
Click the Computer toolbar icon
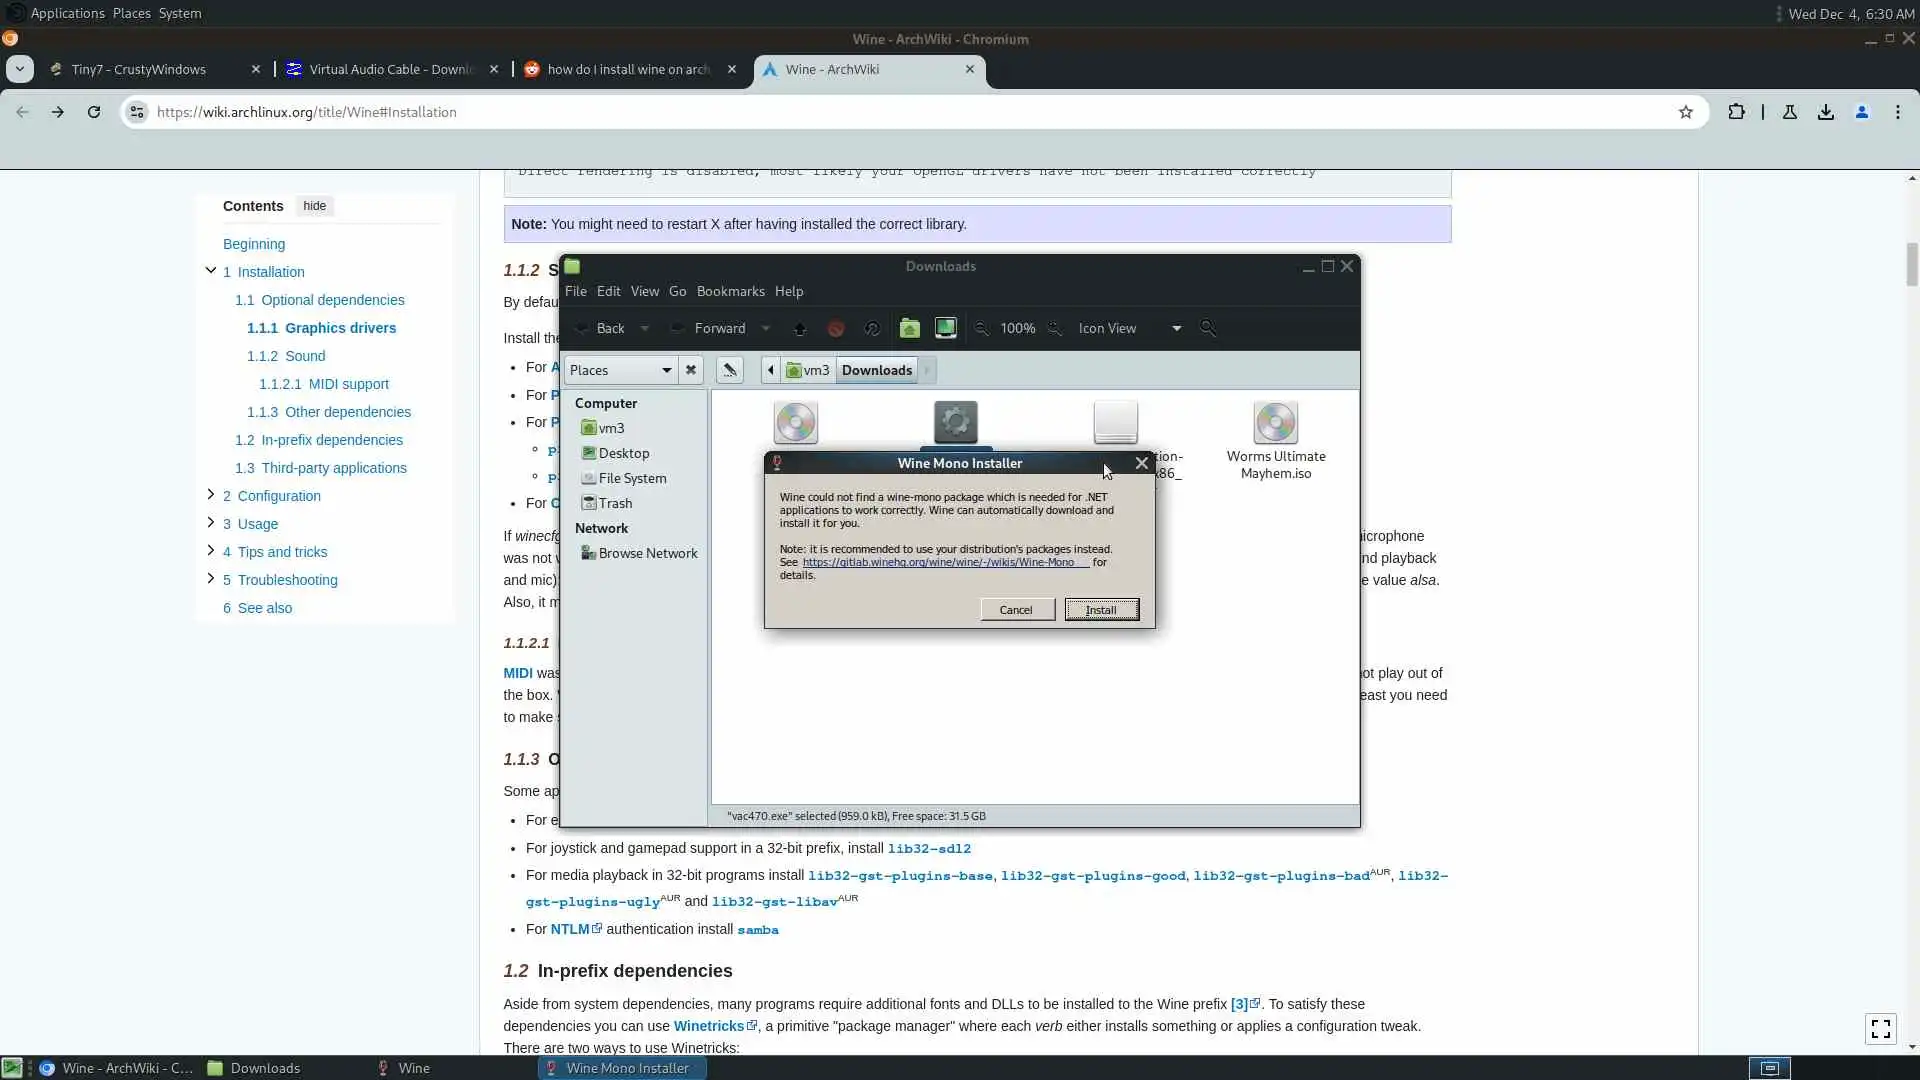(945, 328)
